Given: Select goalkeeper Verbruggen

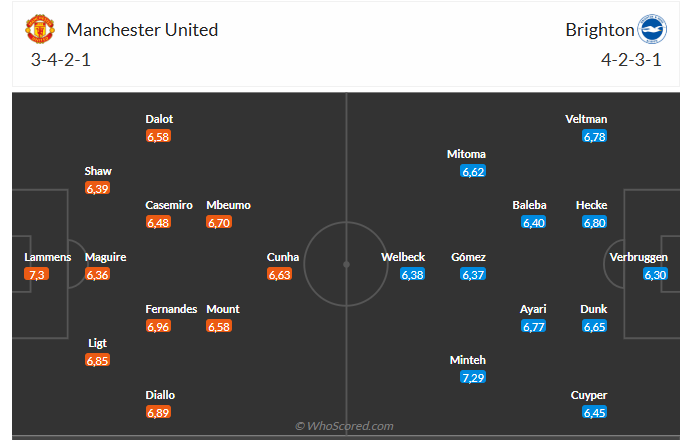Looking at the screenshot, I should (639, 257).
